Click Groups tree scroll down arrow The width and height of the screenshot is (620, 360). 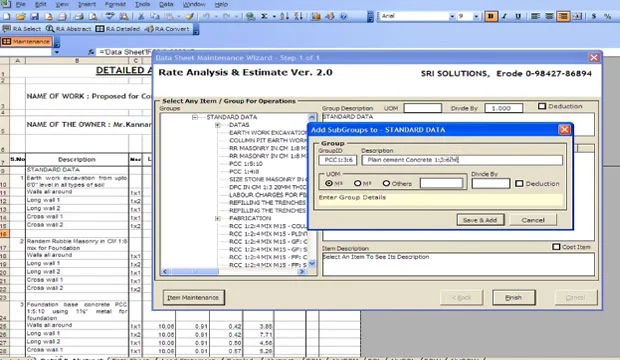click(312, 263)
